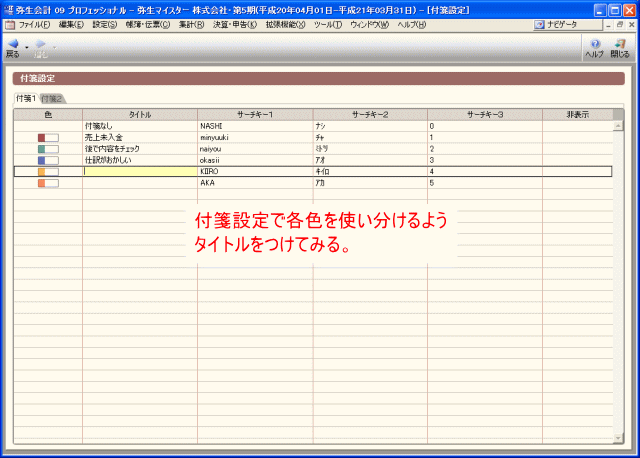
Task: Click 非表示 cell in 売上未入金 row
Action: click(578, 138)
